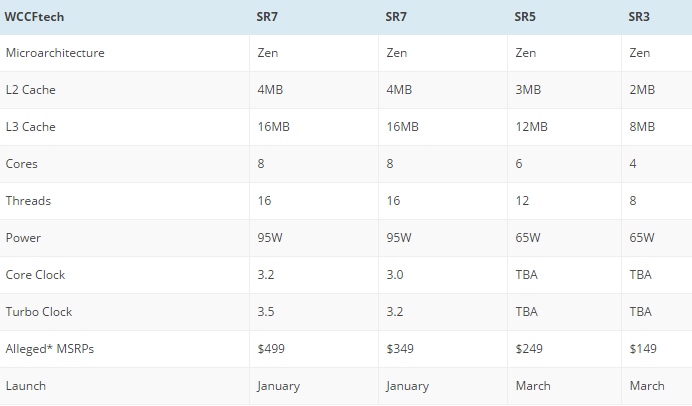692x406 pixels.
Task: Select the $349 price cell
Action: tap(400, 349)
